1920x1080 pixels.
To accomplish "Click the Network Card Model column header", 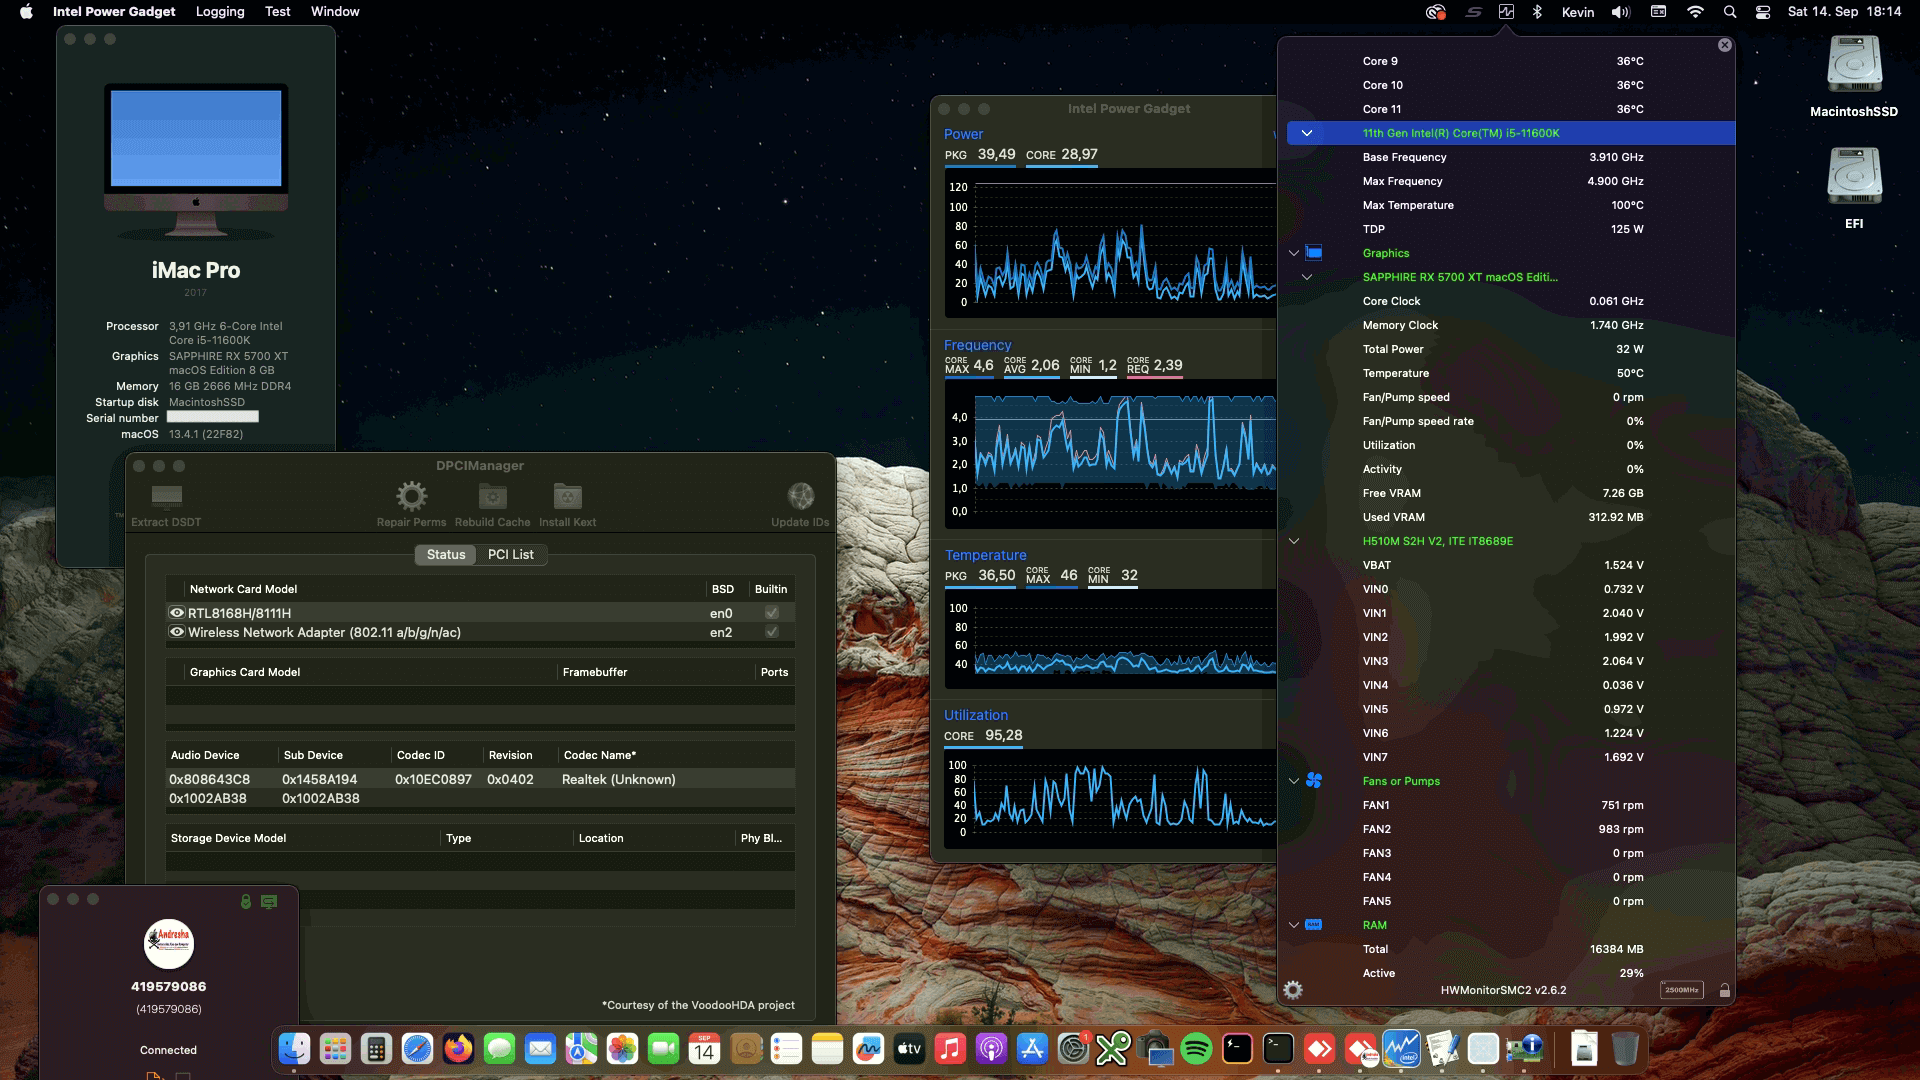I will coord(446,589).
